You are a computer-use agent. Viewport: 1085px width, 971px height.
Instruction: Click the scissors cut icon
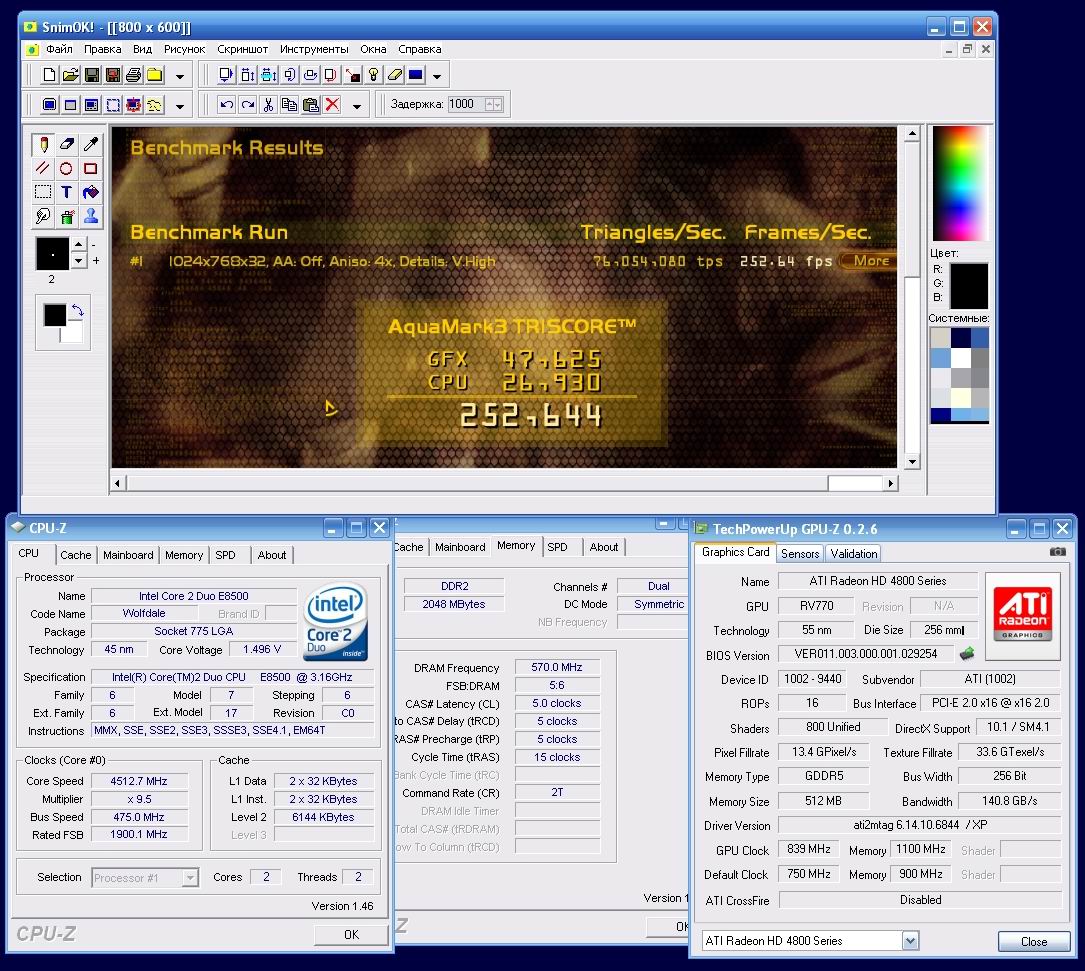coord(268,105)
